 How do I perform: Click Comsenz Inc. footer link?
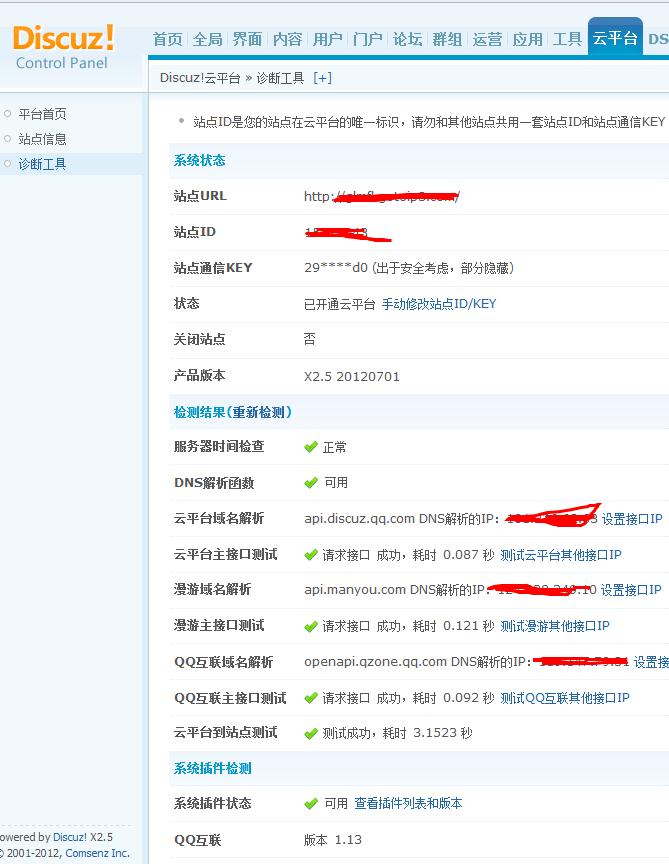(98, 853)
